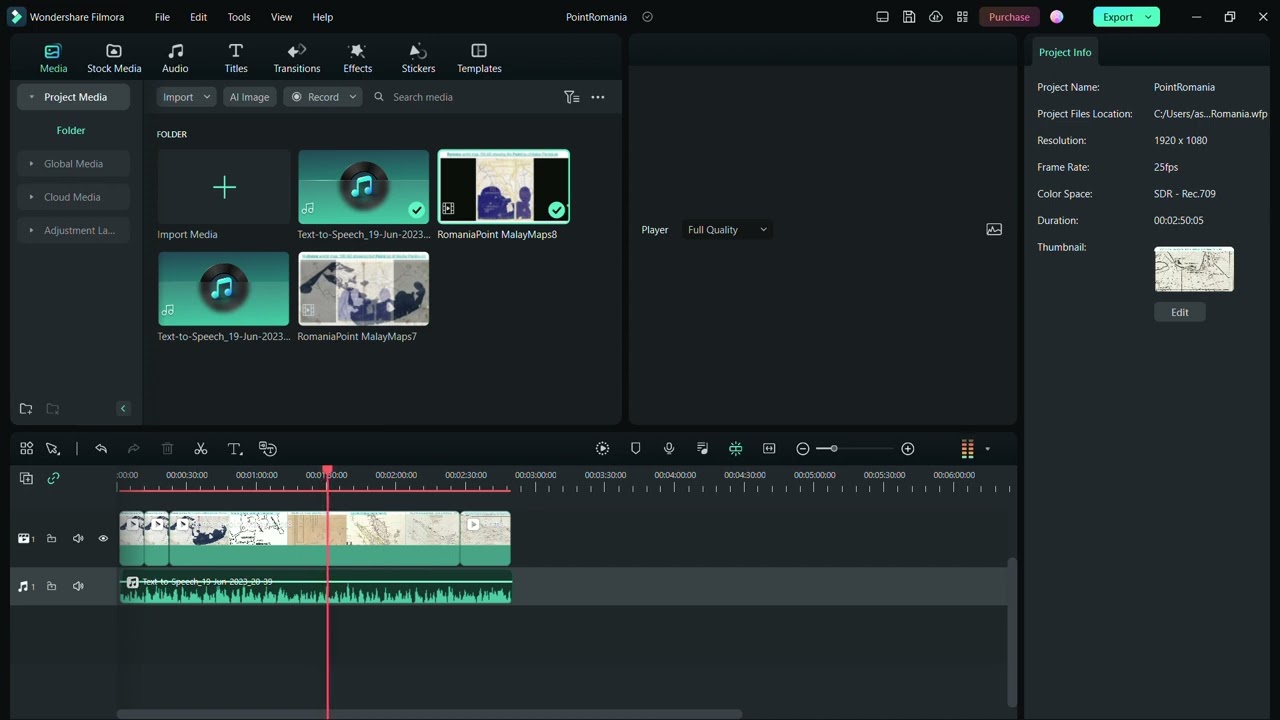The height and width of the screenshot is (720, 1280).
Task: Zoom in the timeline with plus button
Action: point(908,449)
